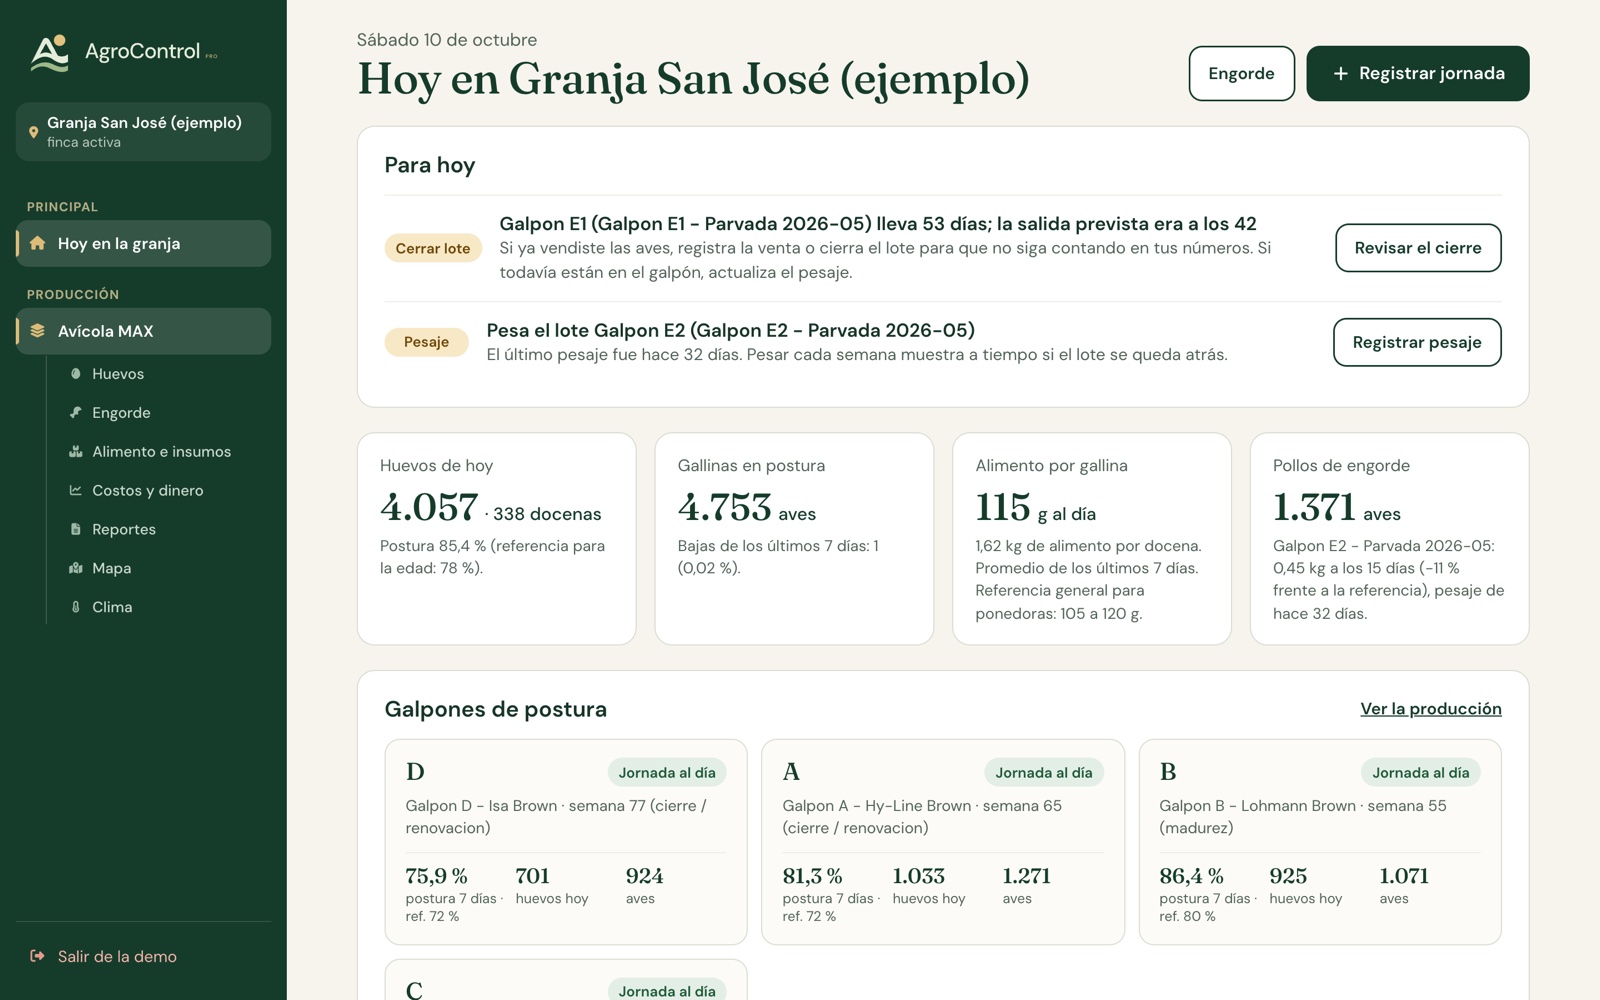Click the location pin icon beside Granja San José

[33, 132]
